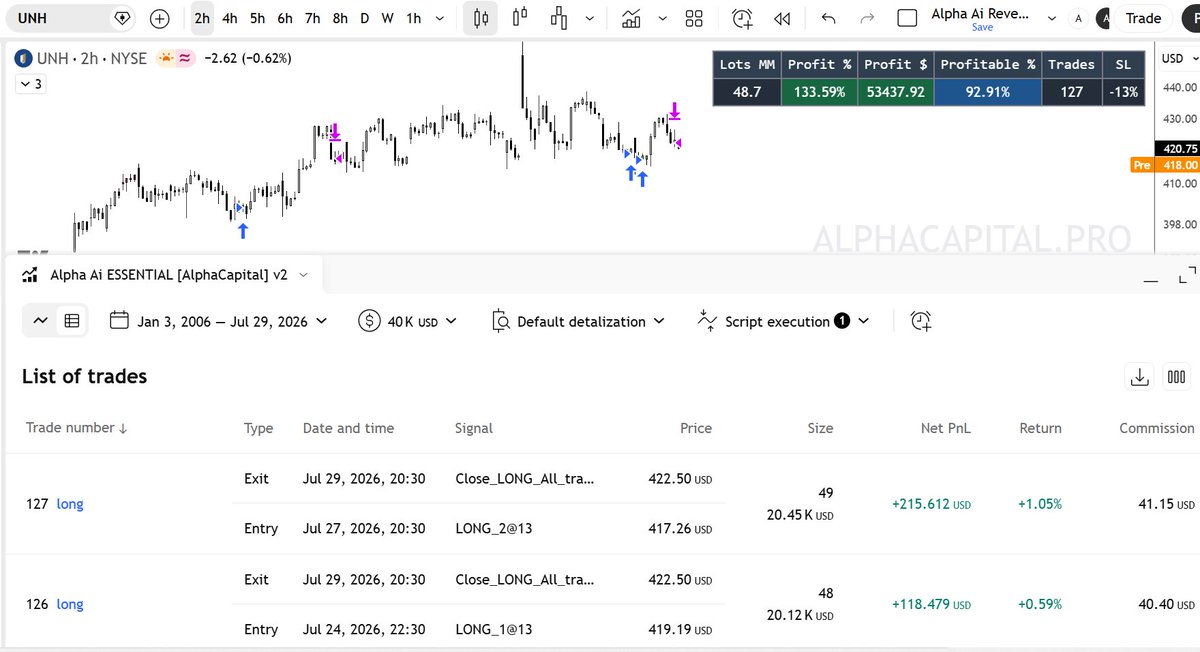Click the add symbol plus button
Image resolution: width=1200 pixels, height=652 pixels.
click(159, 18)
